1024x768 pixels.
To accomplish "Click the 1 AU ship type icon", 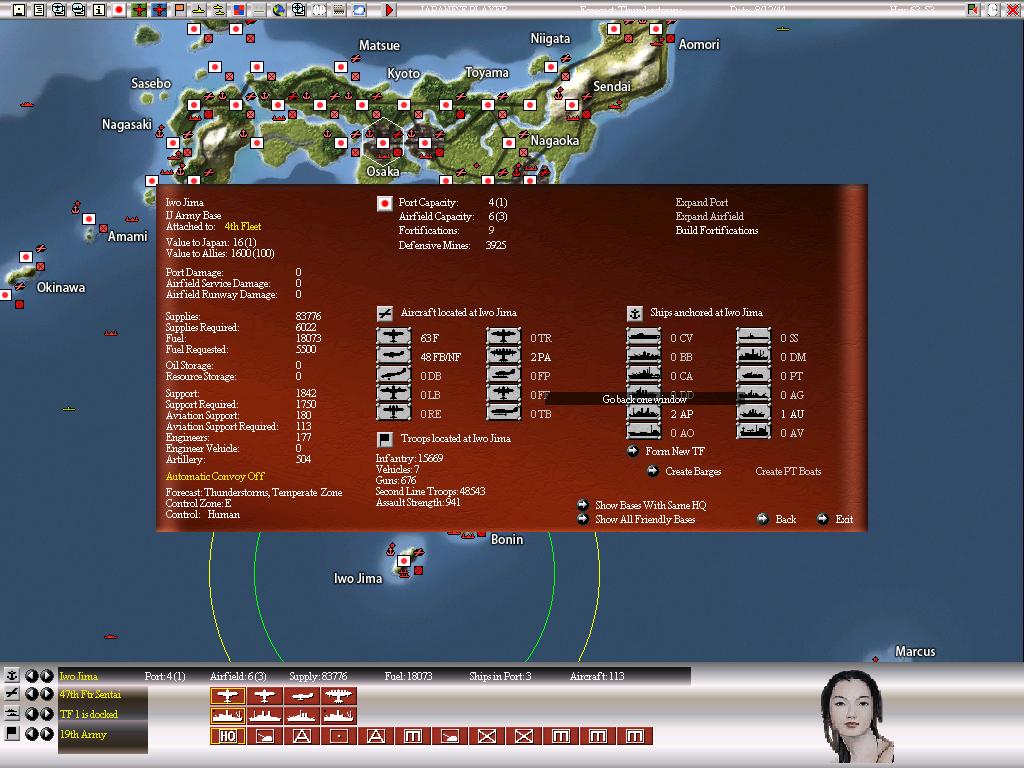I will coord(754,413).
